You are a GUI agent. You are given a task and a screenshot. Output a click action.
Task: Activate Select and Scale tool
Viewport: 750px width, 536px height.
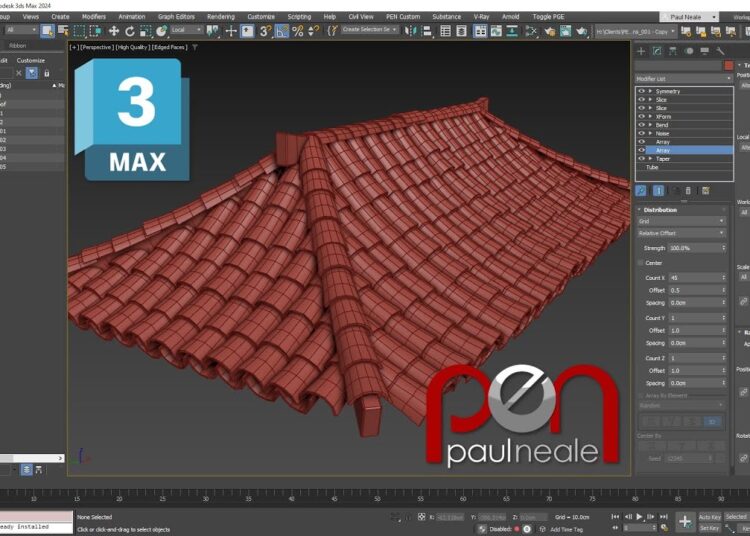(x=145, y=31)
